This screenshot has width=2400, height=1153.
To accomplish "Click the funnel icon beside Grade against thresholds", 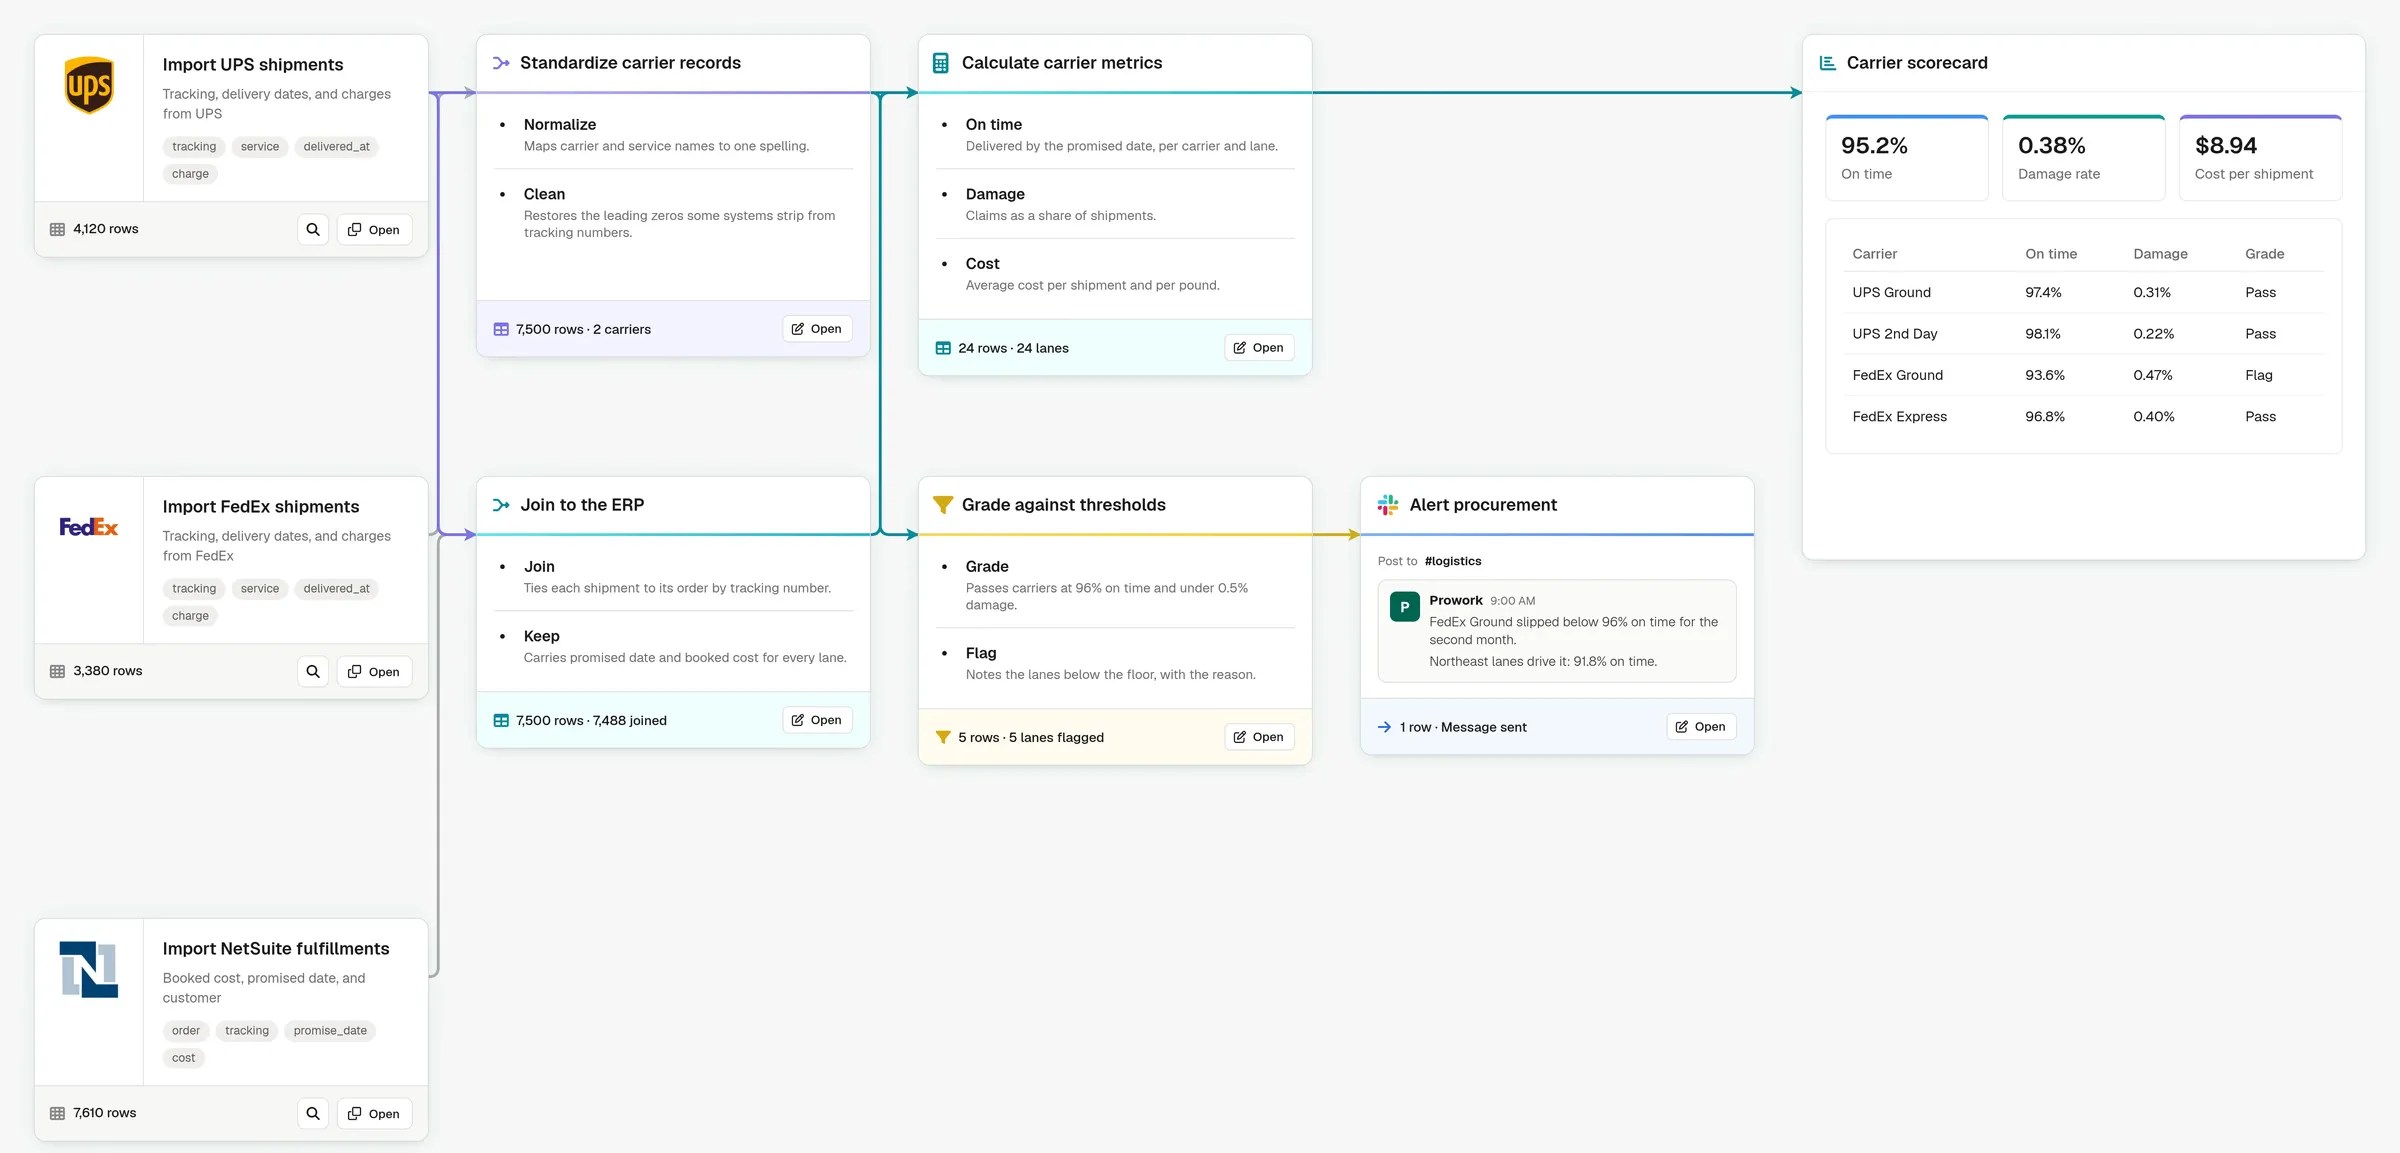I will click(942, 505).
